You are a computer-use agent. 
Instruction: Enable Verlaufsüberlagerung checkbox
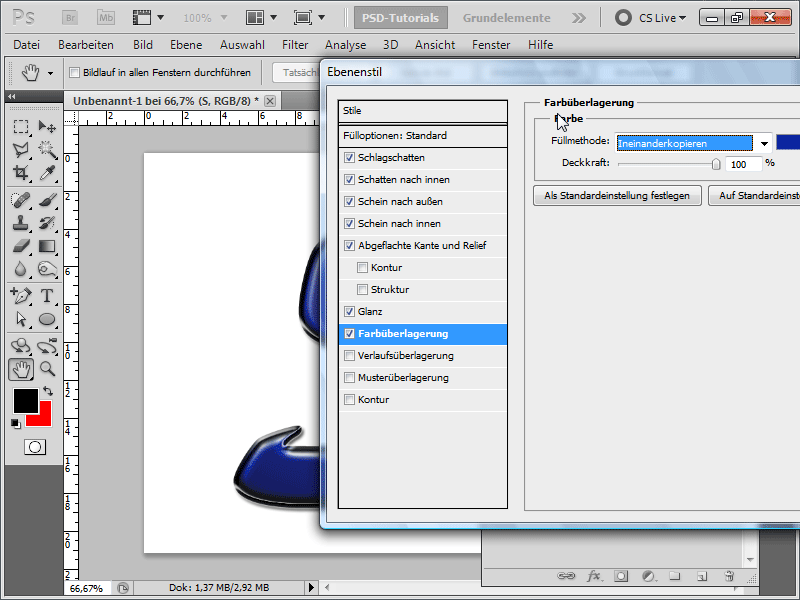click(x=349, y=356)
